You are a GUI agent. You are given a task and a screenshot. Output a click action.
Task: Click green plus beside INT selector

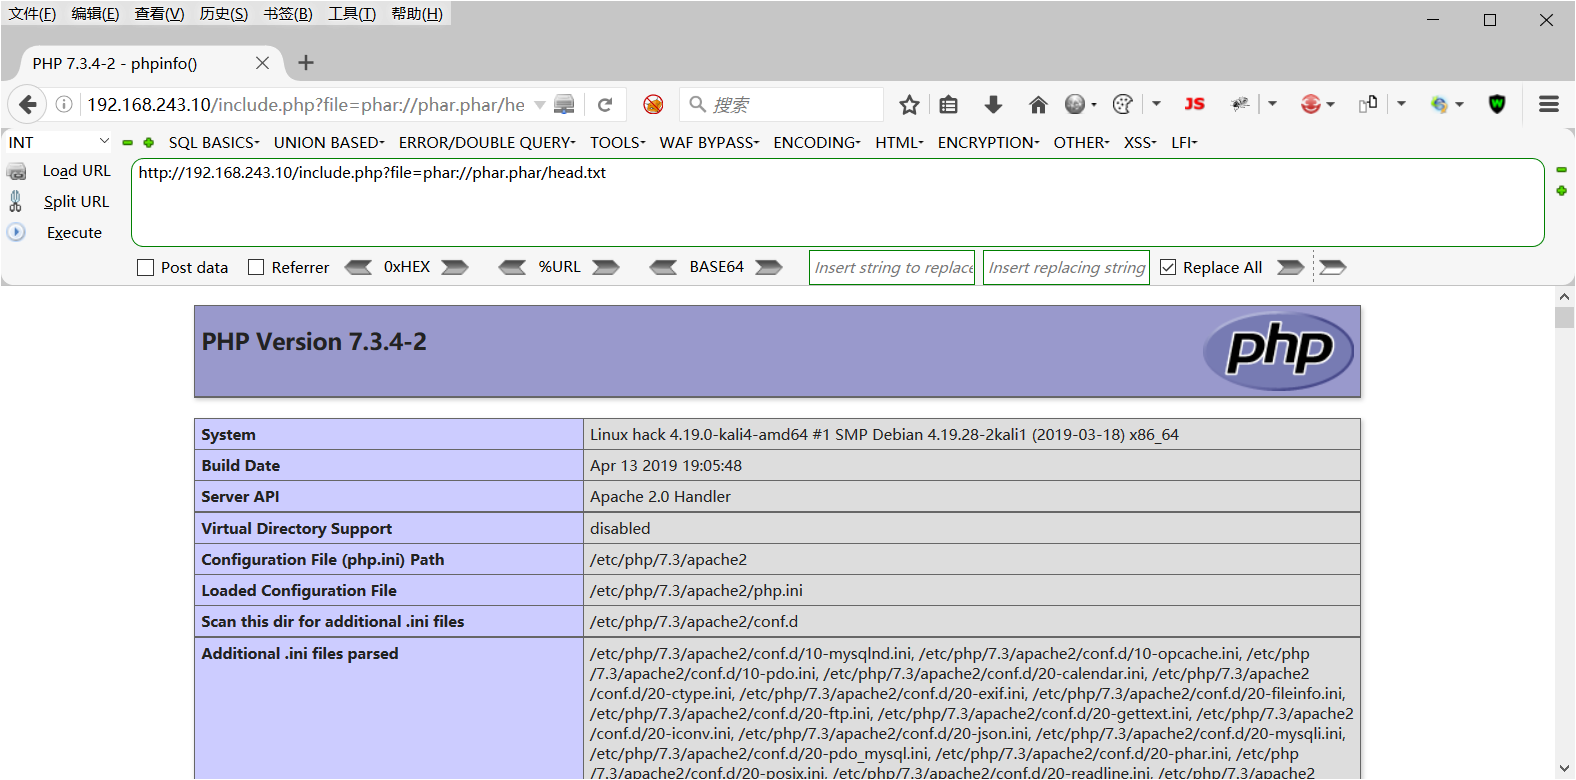point(149,142)
